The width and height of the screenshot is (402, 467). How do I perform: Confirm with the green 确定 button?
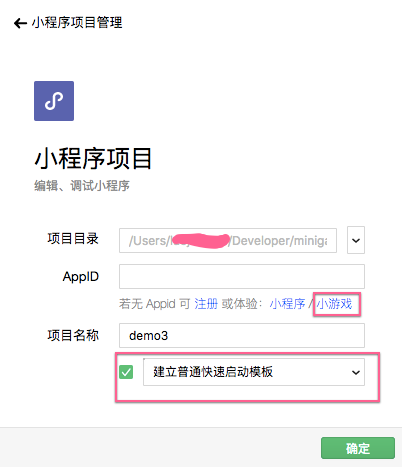(358, 448)
